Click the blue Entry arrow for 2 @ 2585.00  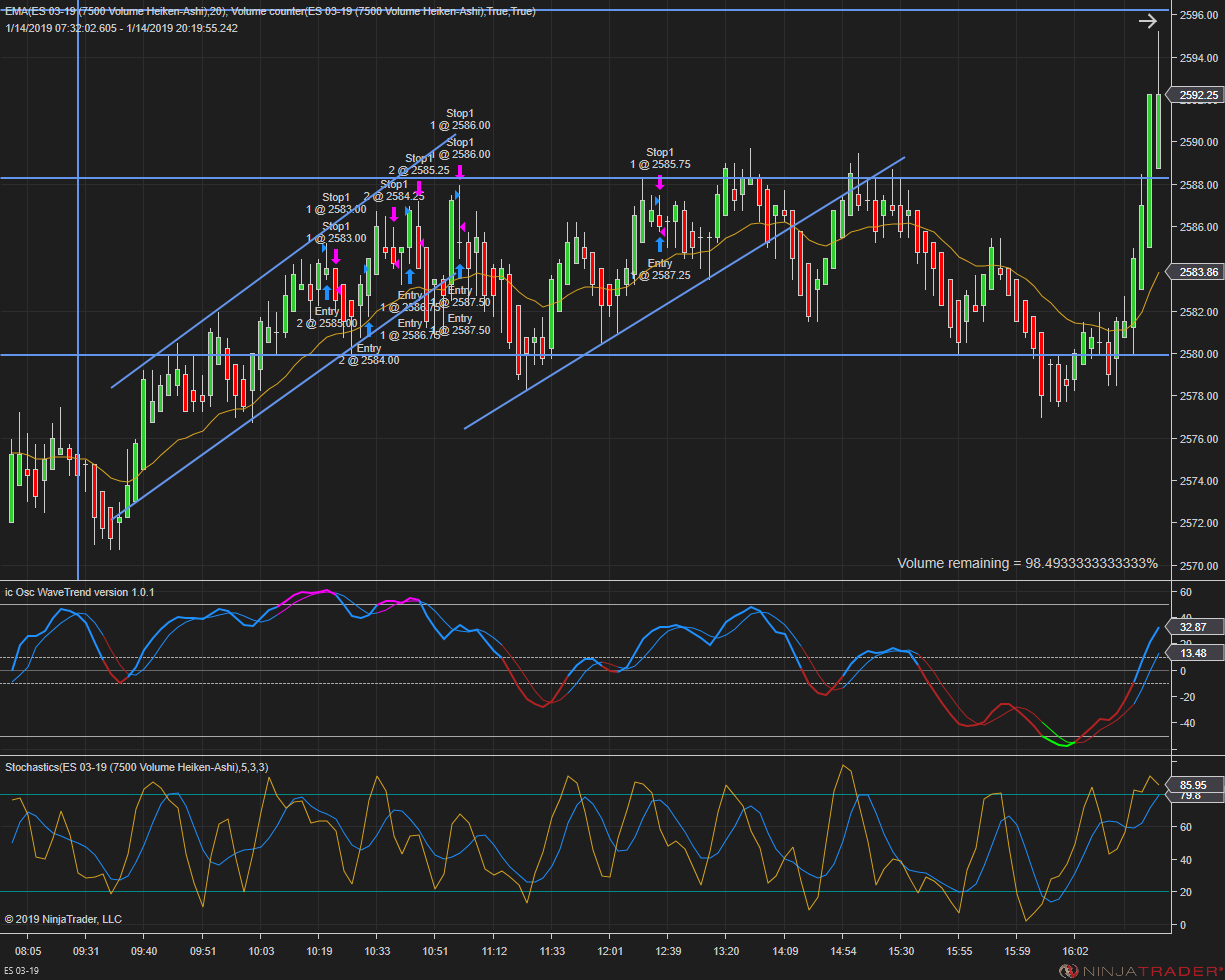click(327, 292)
